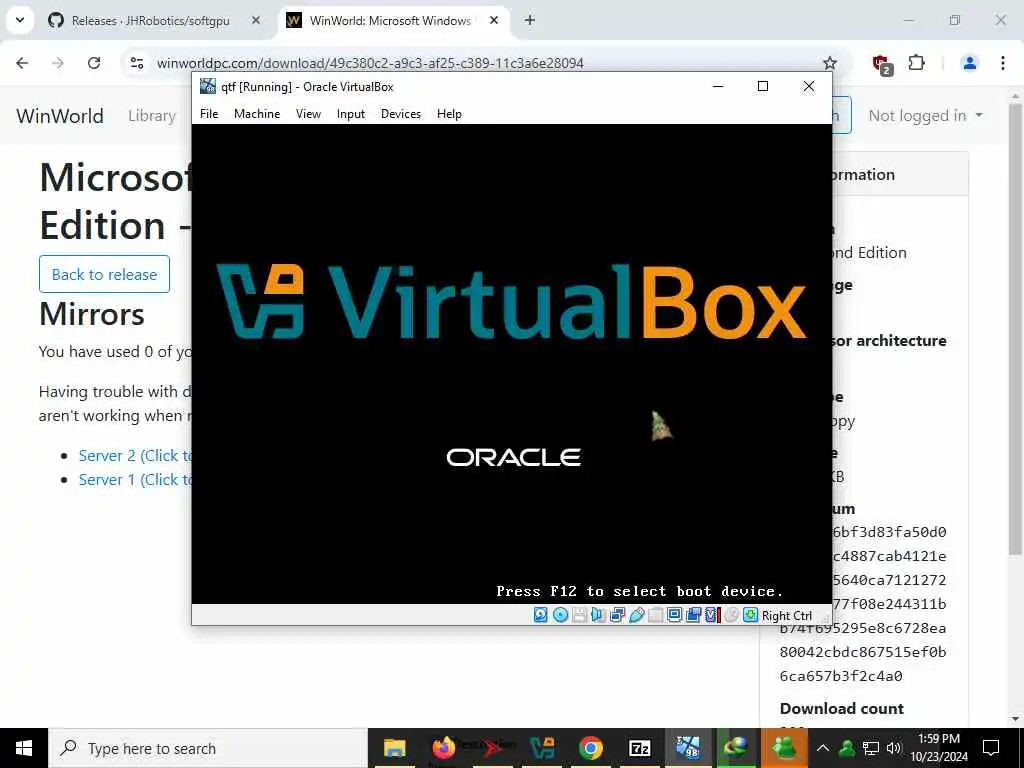Image resolution: width=1024 pixels, height=768 pixels.
Task: Open the Chrome three-dot menu
Action: tap(1003, 63)
